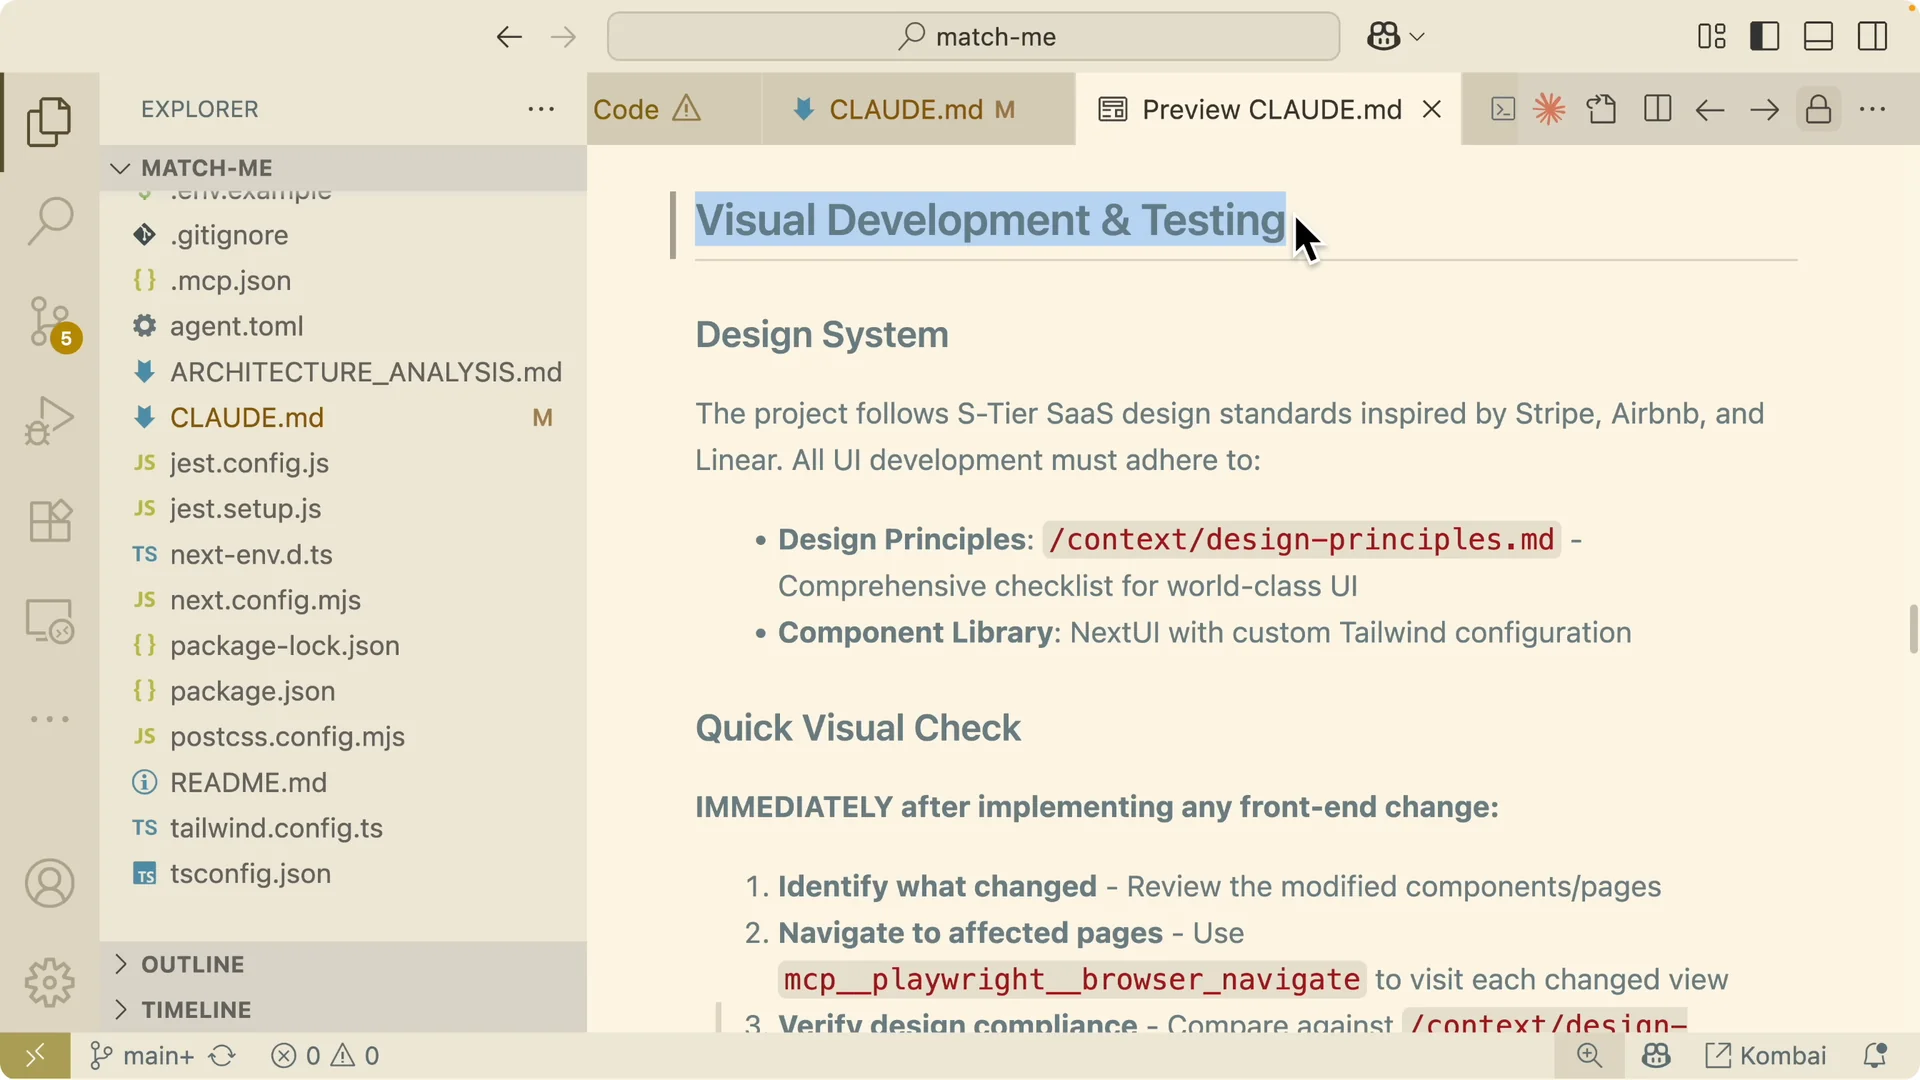Screen dimensions: 1920x1080
Task: Open the Remote Explorer view
Action: pyautogui.click(x=49, y=621)
